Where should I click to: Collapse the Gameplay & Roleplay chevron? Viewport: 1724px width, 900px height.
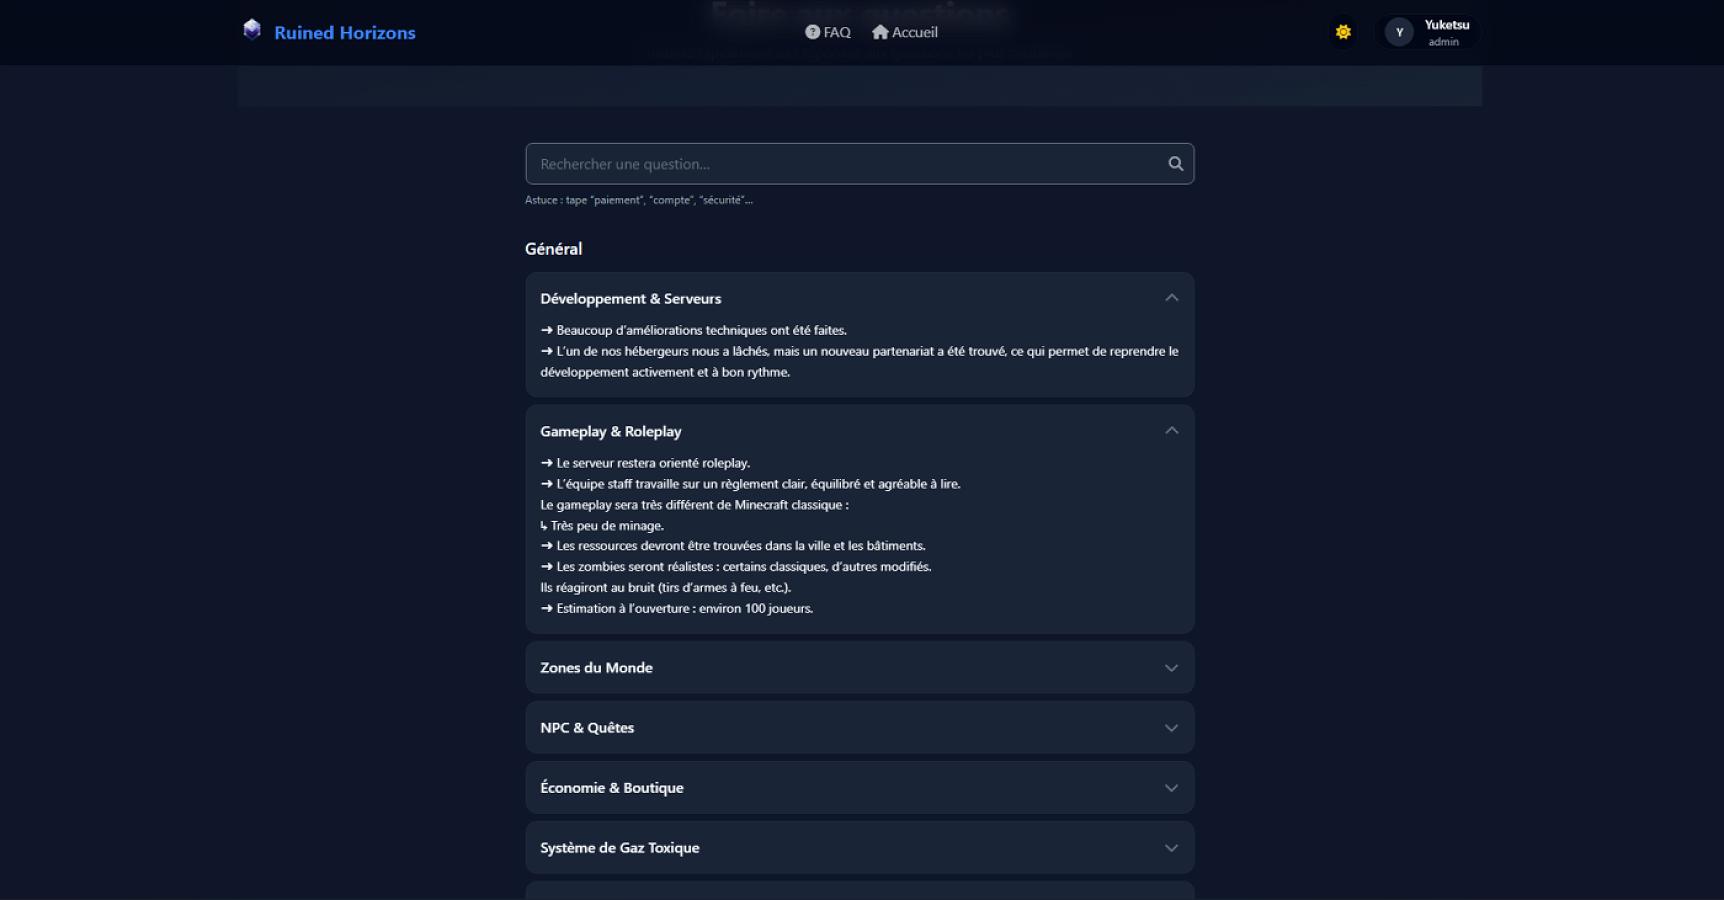tap(1171, 431)
